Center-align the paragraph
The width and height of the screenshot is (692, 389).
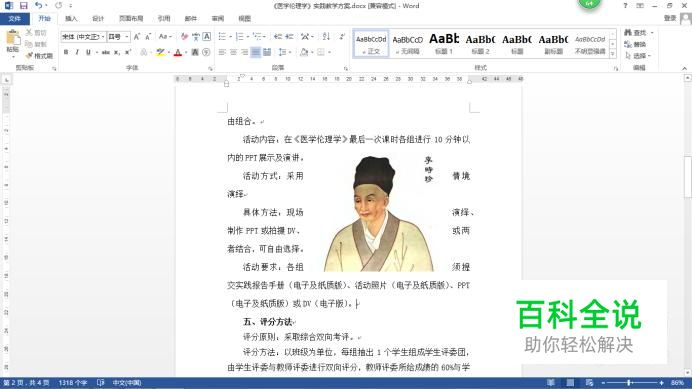(233, 53)
